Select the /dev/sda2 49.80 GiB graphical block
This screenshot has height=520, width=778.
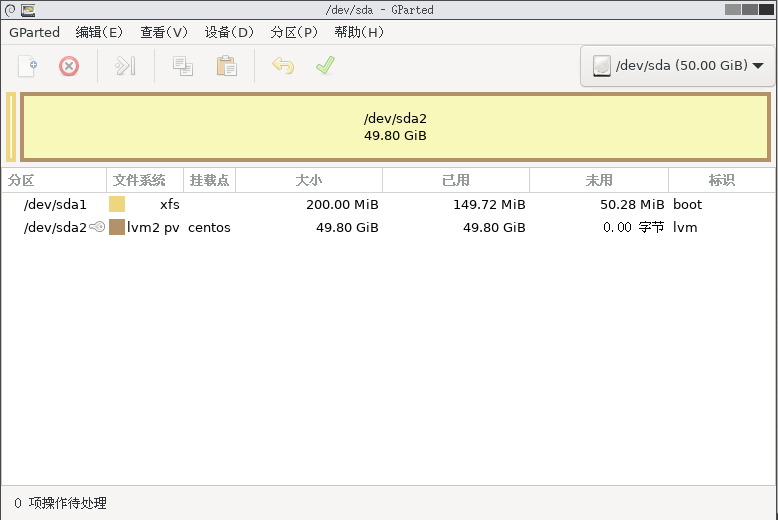(x=395, y=127)
